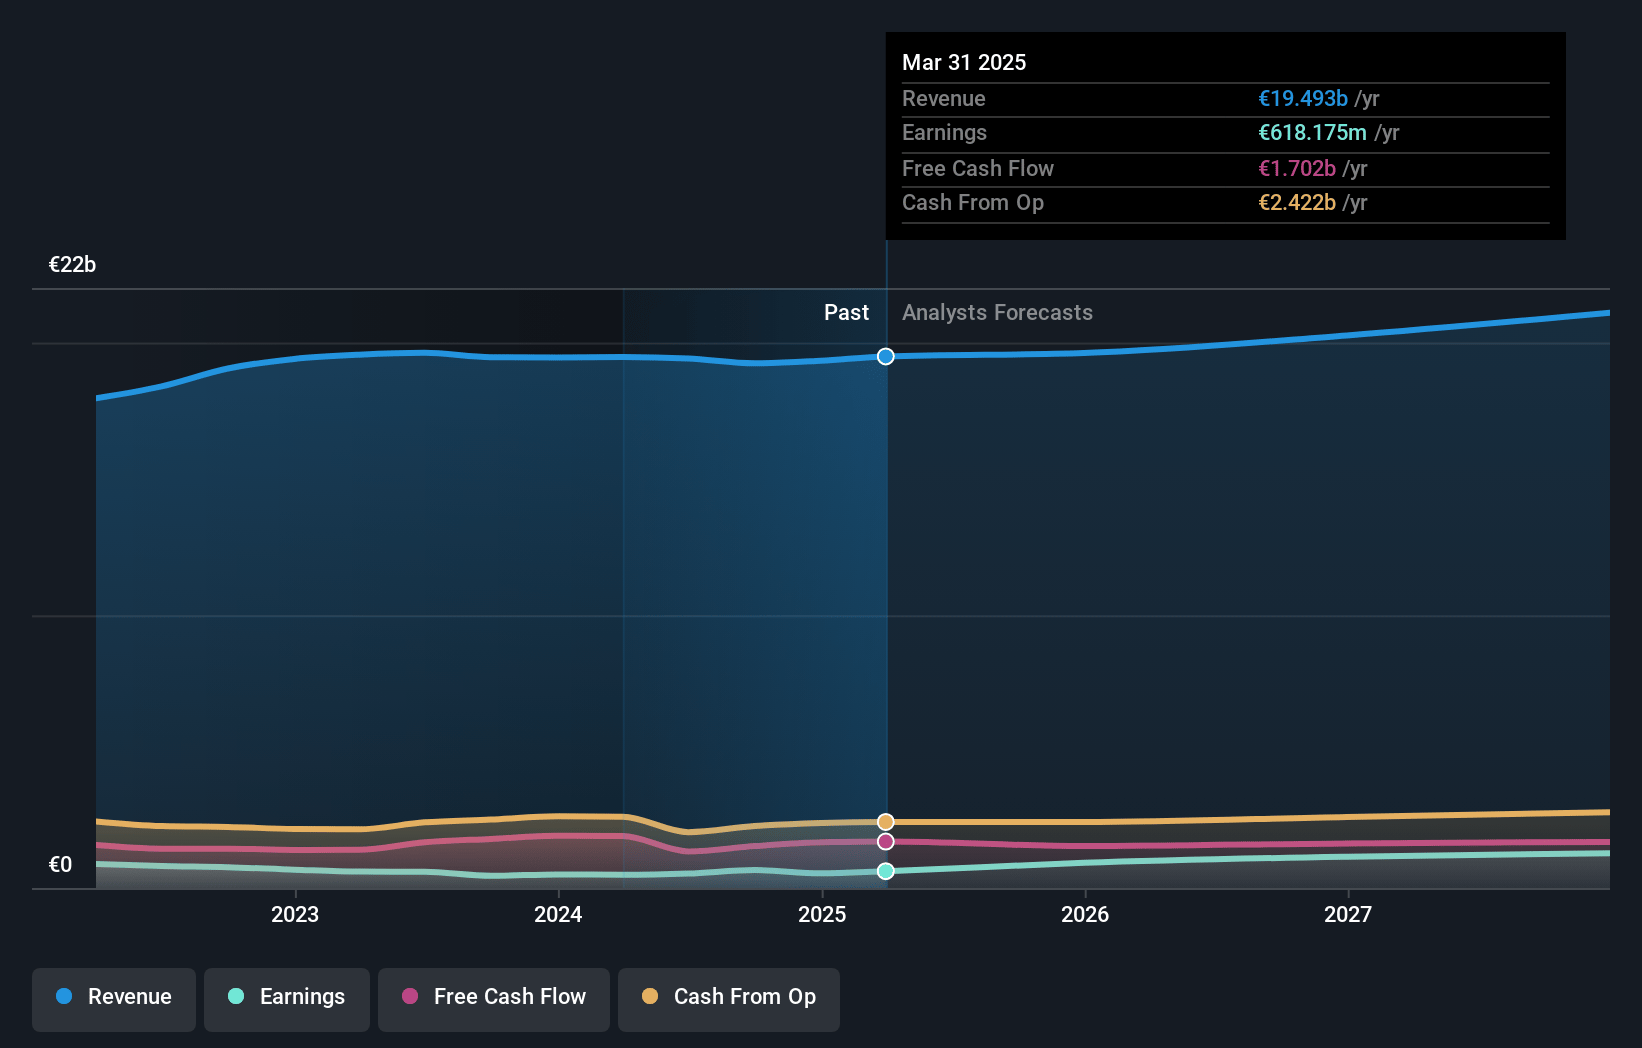The height and width of the screenshot is (1048, 1642).
Task: Toggle the Free Cash Flow legend button
Action: point(494,999)
